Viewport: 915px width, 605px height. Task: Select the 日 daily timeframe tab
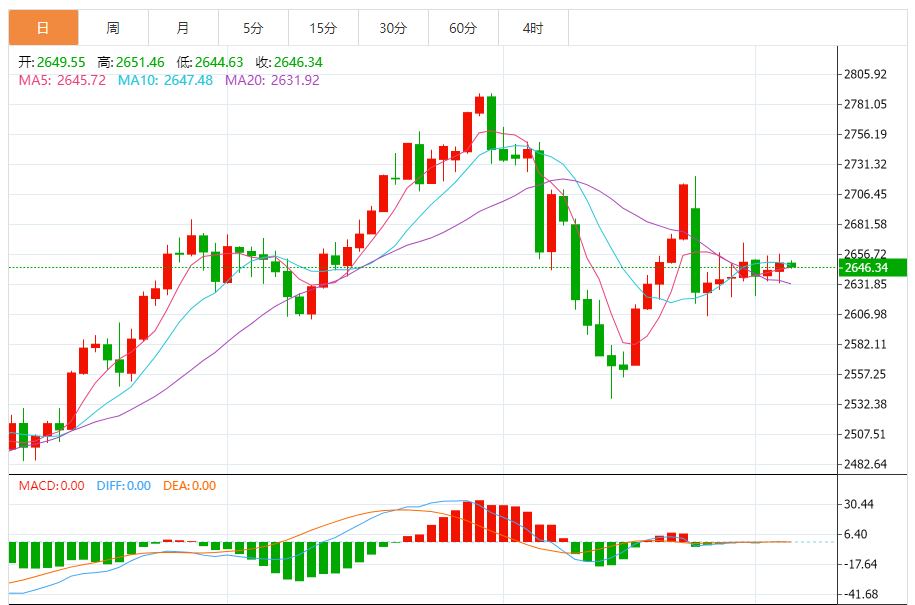pos(43,27)
